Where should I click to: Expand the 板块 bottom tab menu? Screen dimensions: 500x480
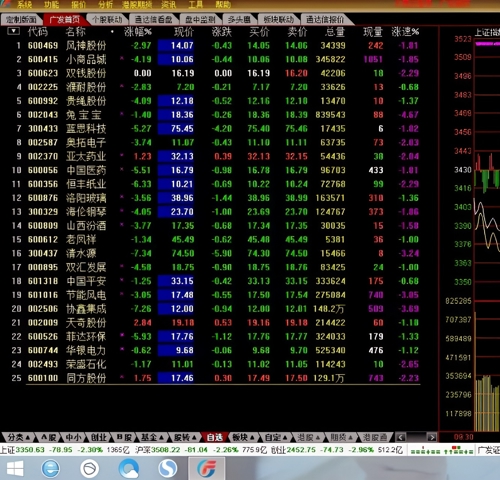click(x=243, y=437)
